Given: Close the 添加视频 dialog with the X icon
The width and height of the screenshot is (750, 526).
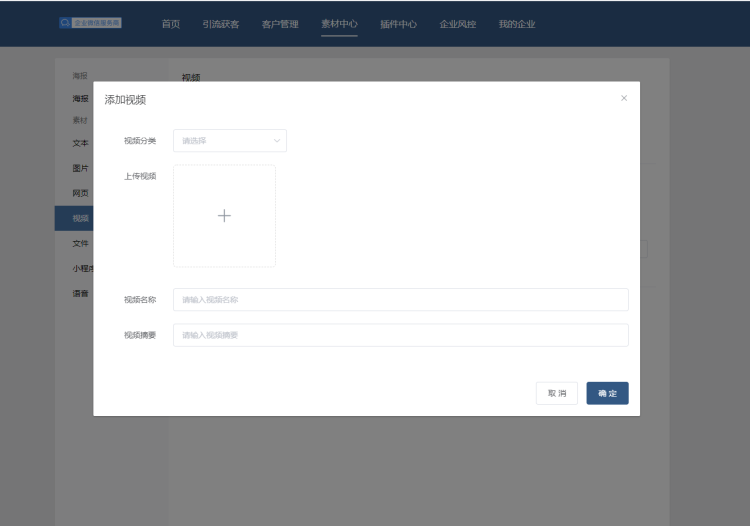Looking at the screenshot, I should [624, 98].
